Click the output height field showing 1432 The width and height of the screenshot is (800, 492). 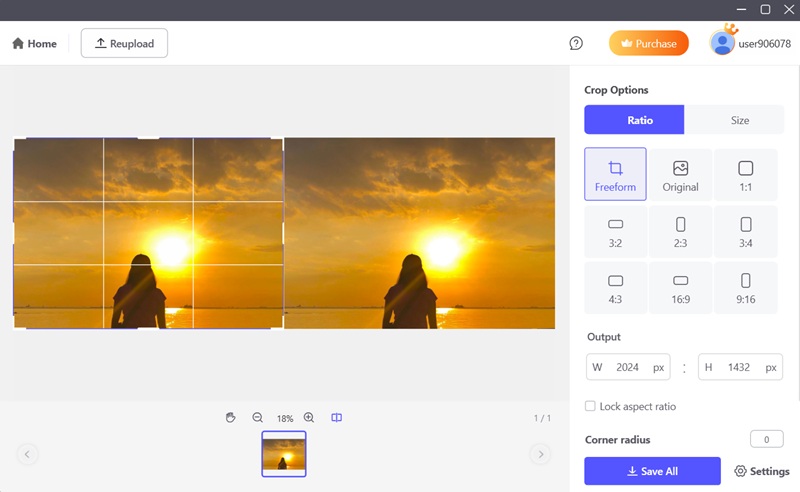coord(740,367)
